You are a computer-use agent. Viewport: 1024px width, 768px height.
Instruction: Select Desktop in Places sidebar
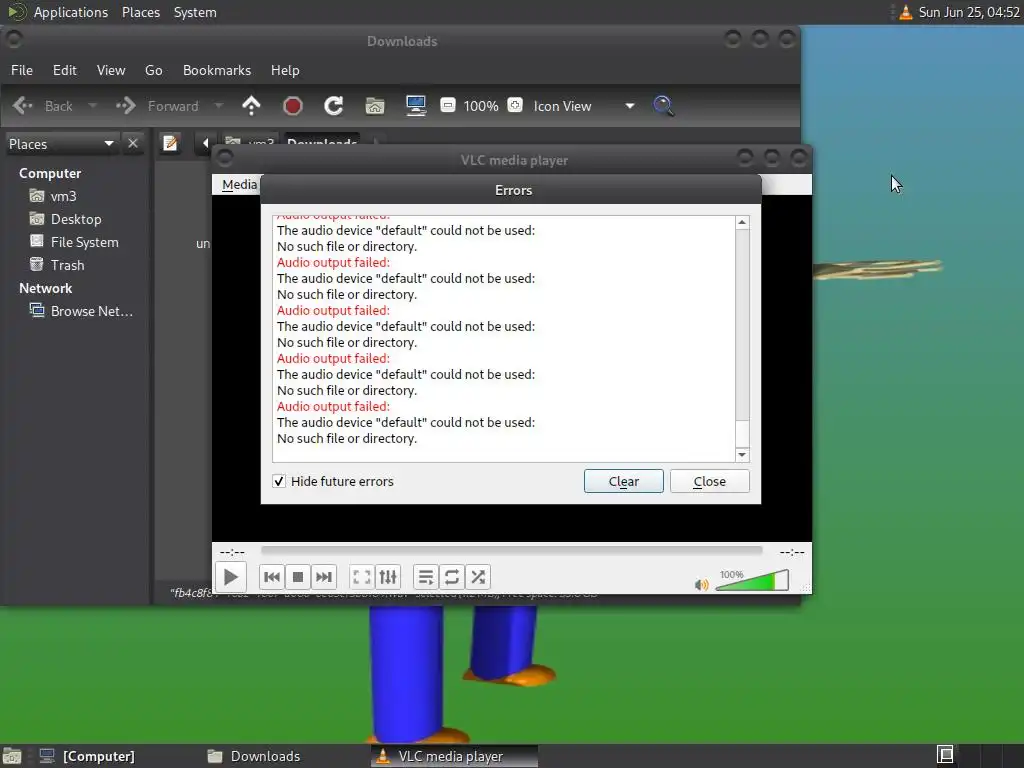click(x=76, y=219)
